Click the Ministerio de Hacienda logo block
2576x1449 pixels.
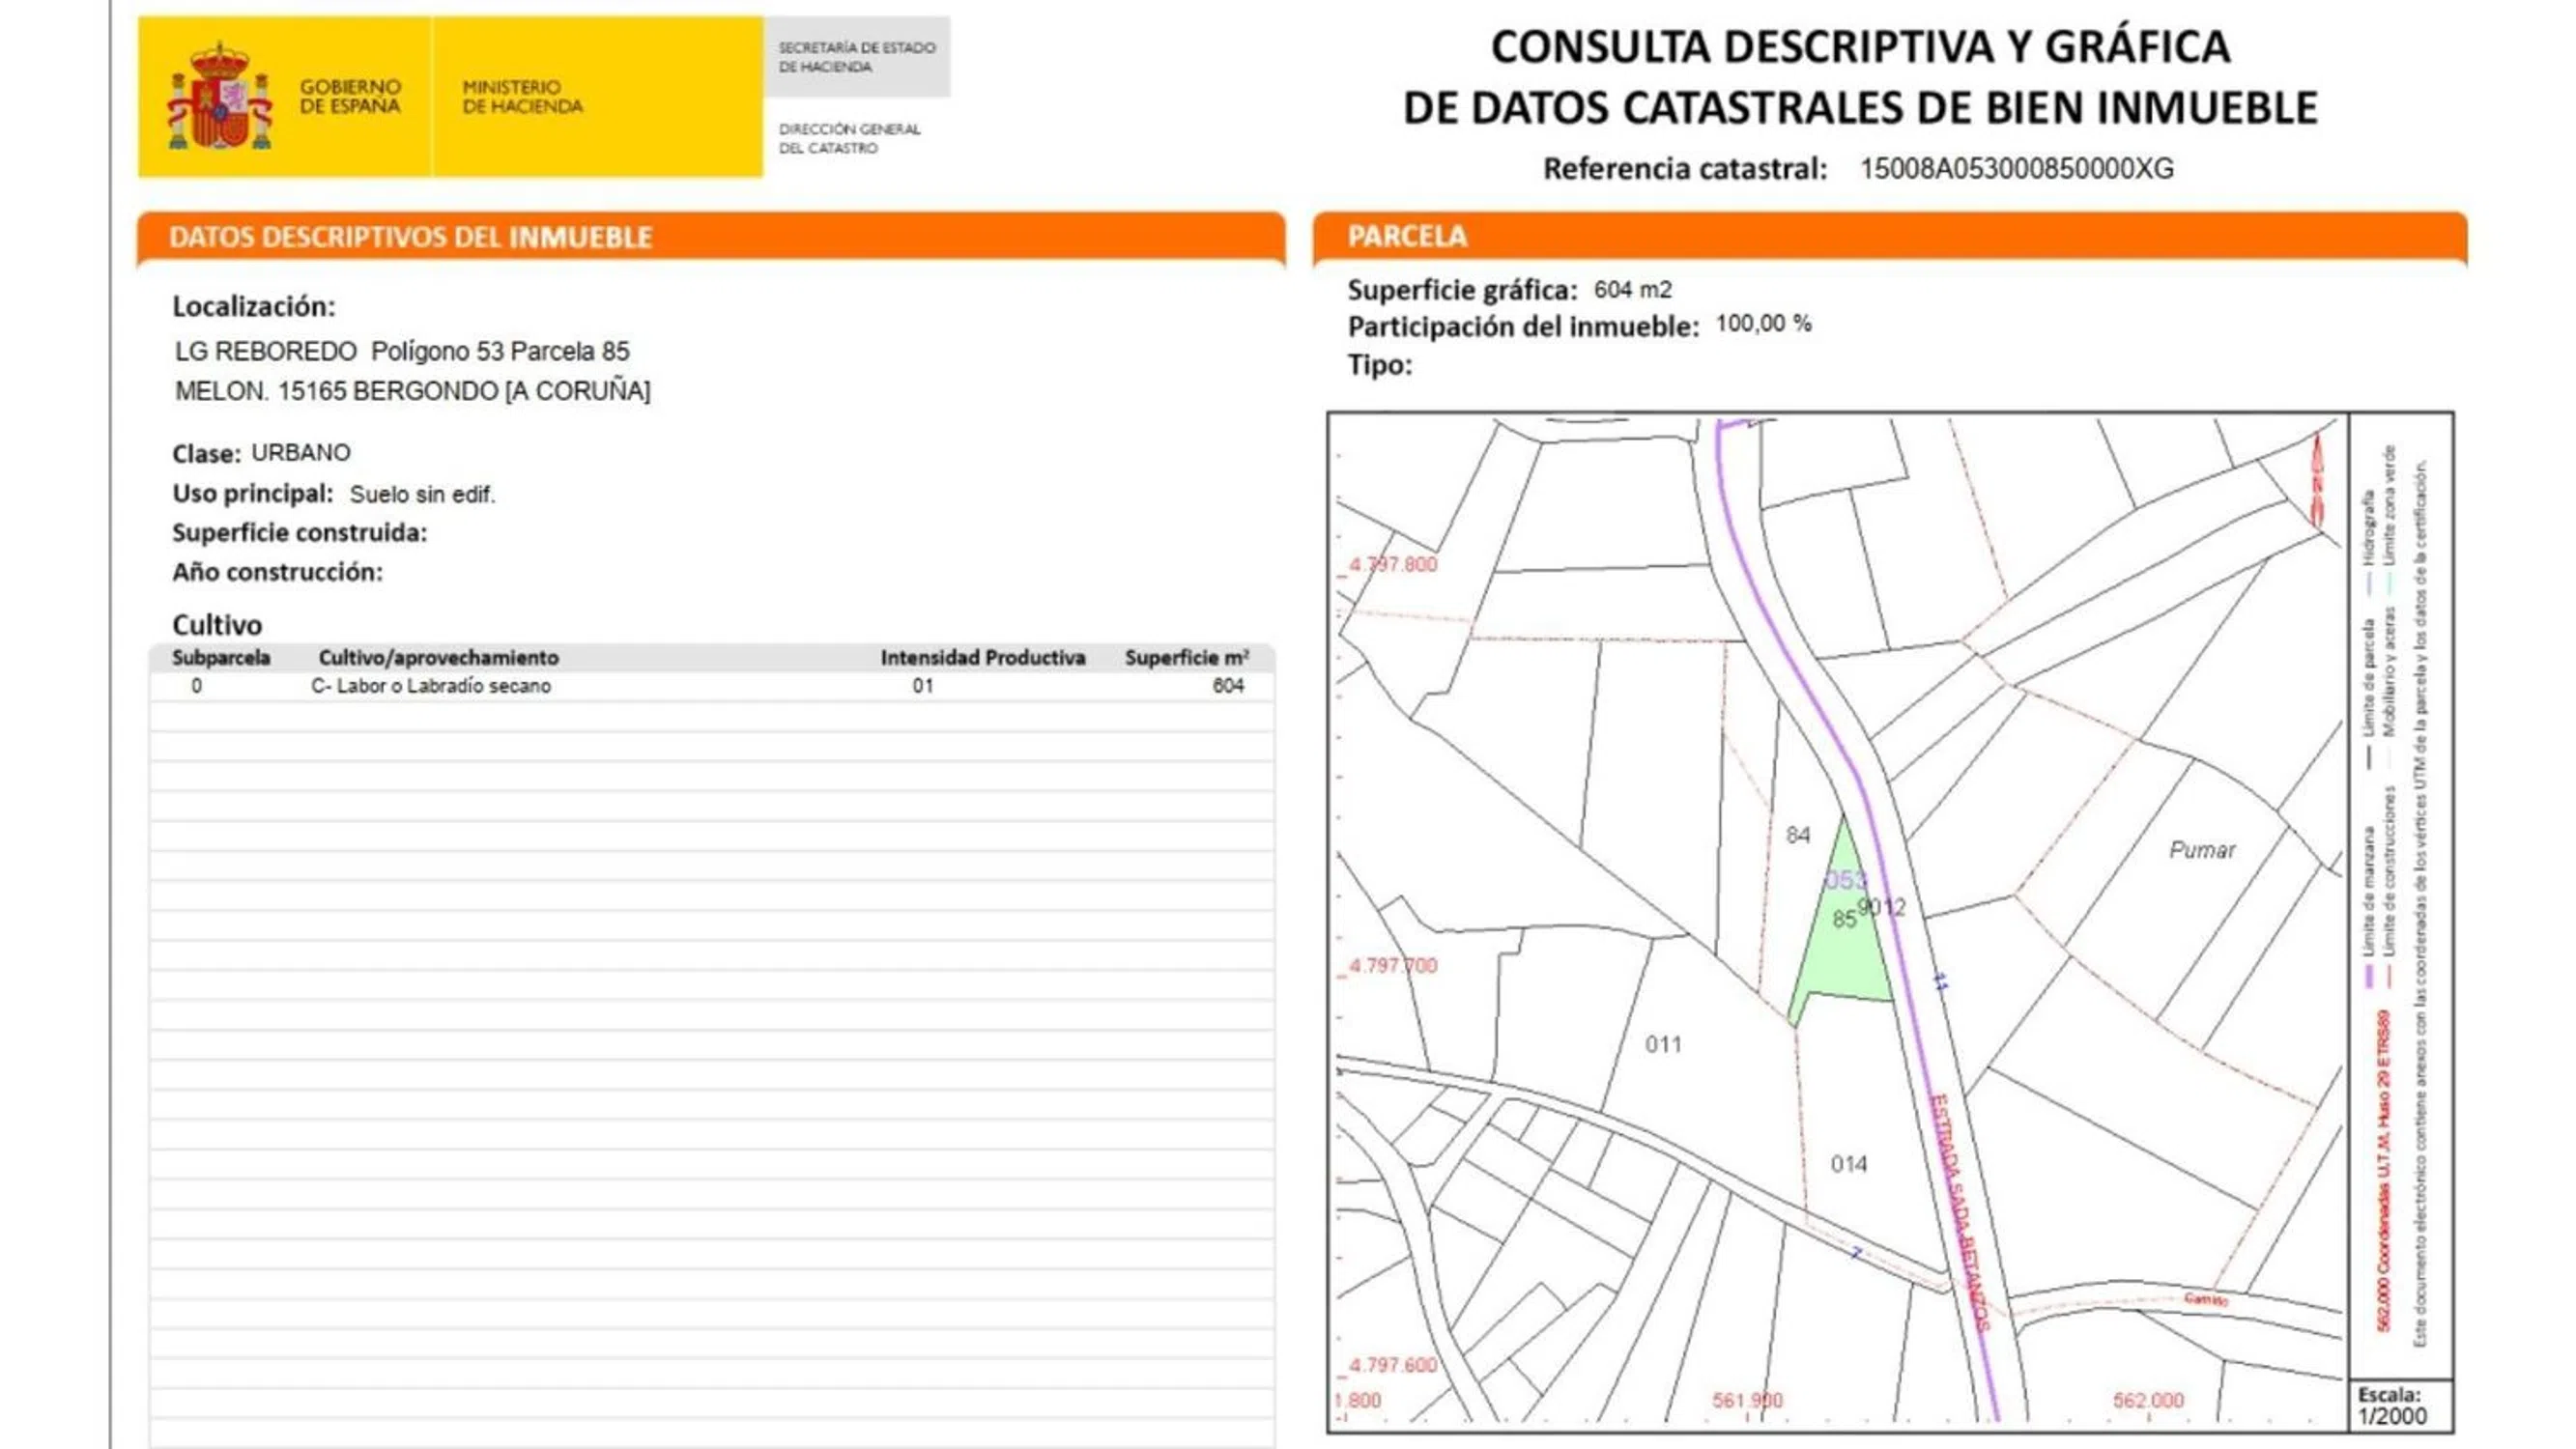tap(522, 97)
